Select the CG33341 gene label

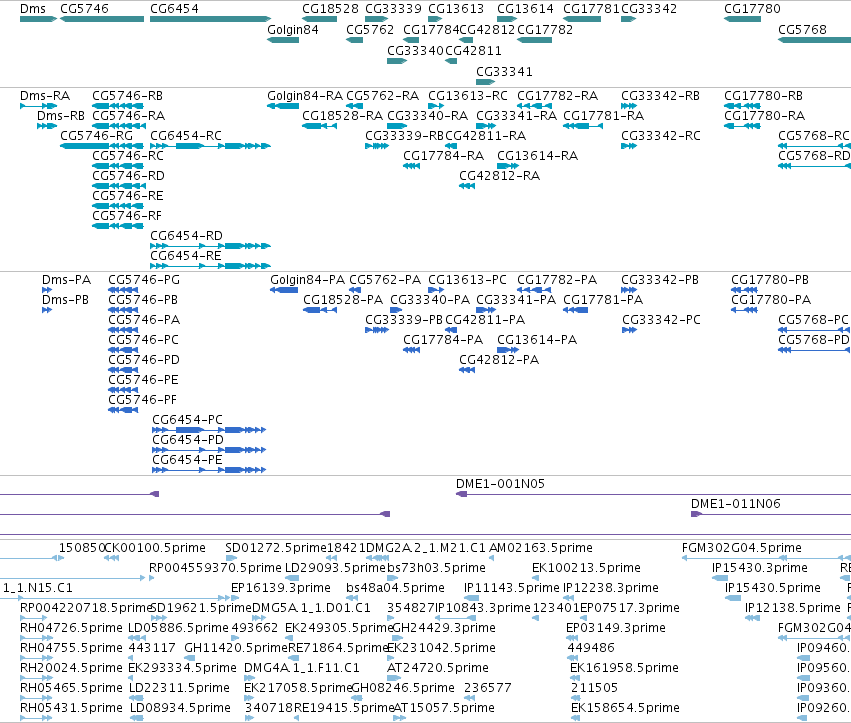click(504, 72)
